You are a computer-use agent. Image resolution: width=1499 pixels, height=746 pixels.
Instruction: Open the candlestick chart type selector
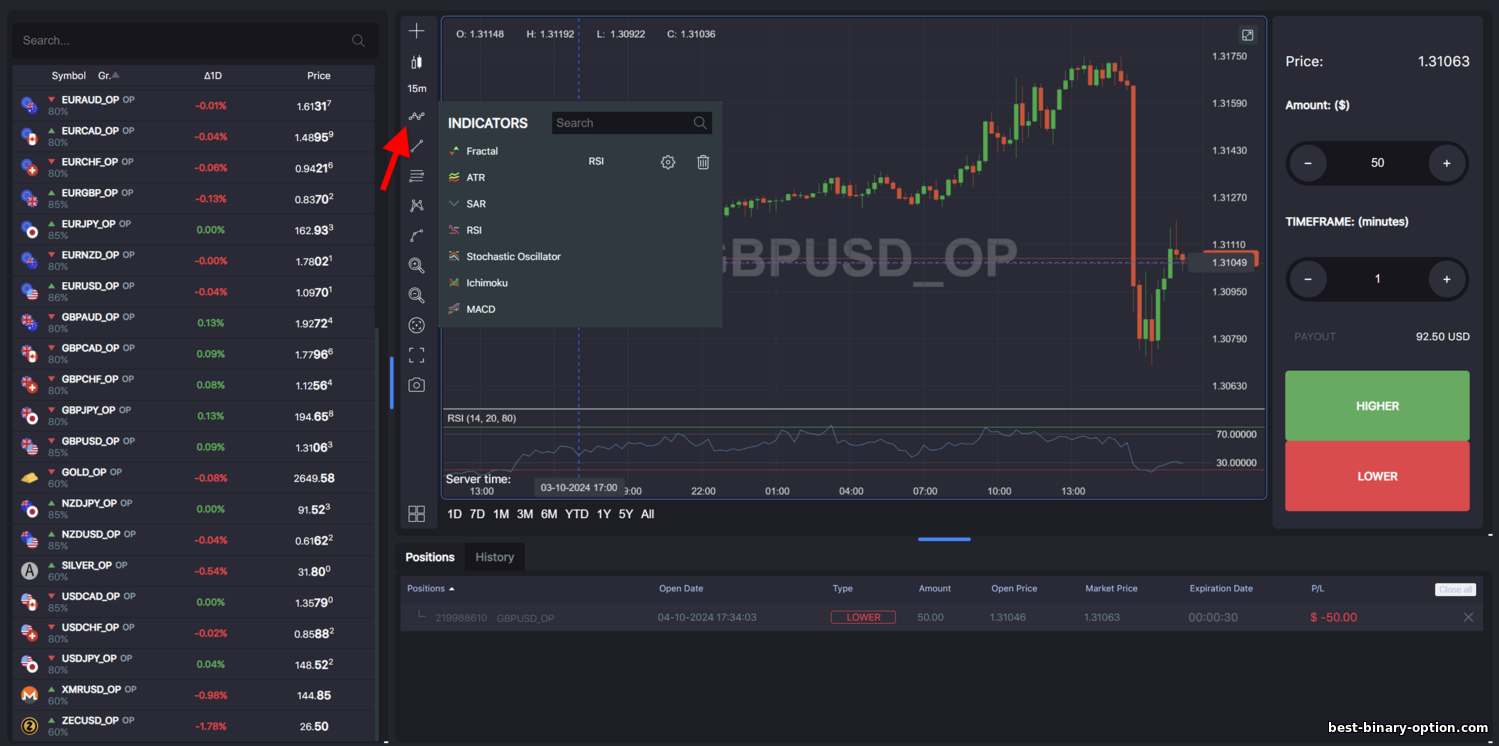pyautogui.click(x=417, y=61)
